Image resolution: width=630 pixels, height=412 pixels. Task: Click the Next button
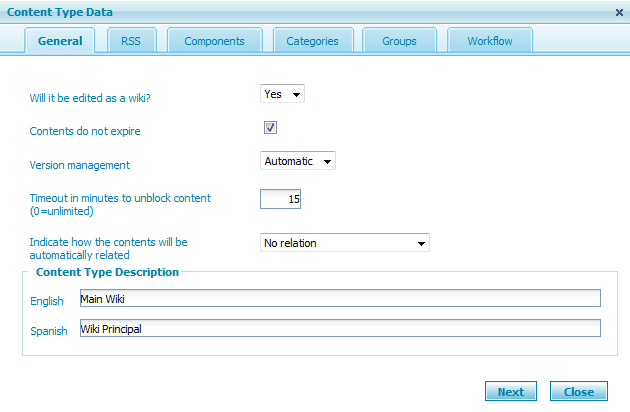click(510, 392)
